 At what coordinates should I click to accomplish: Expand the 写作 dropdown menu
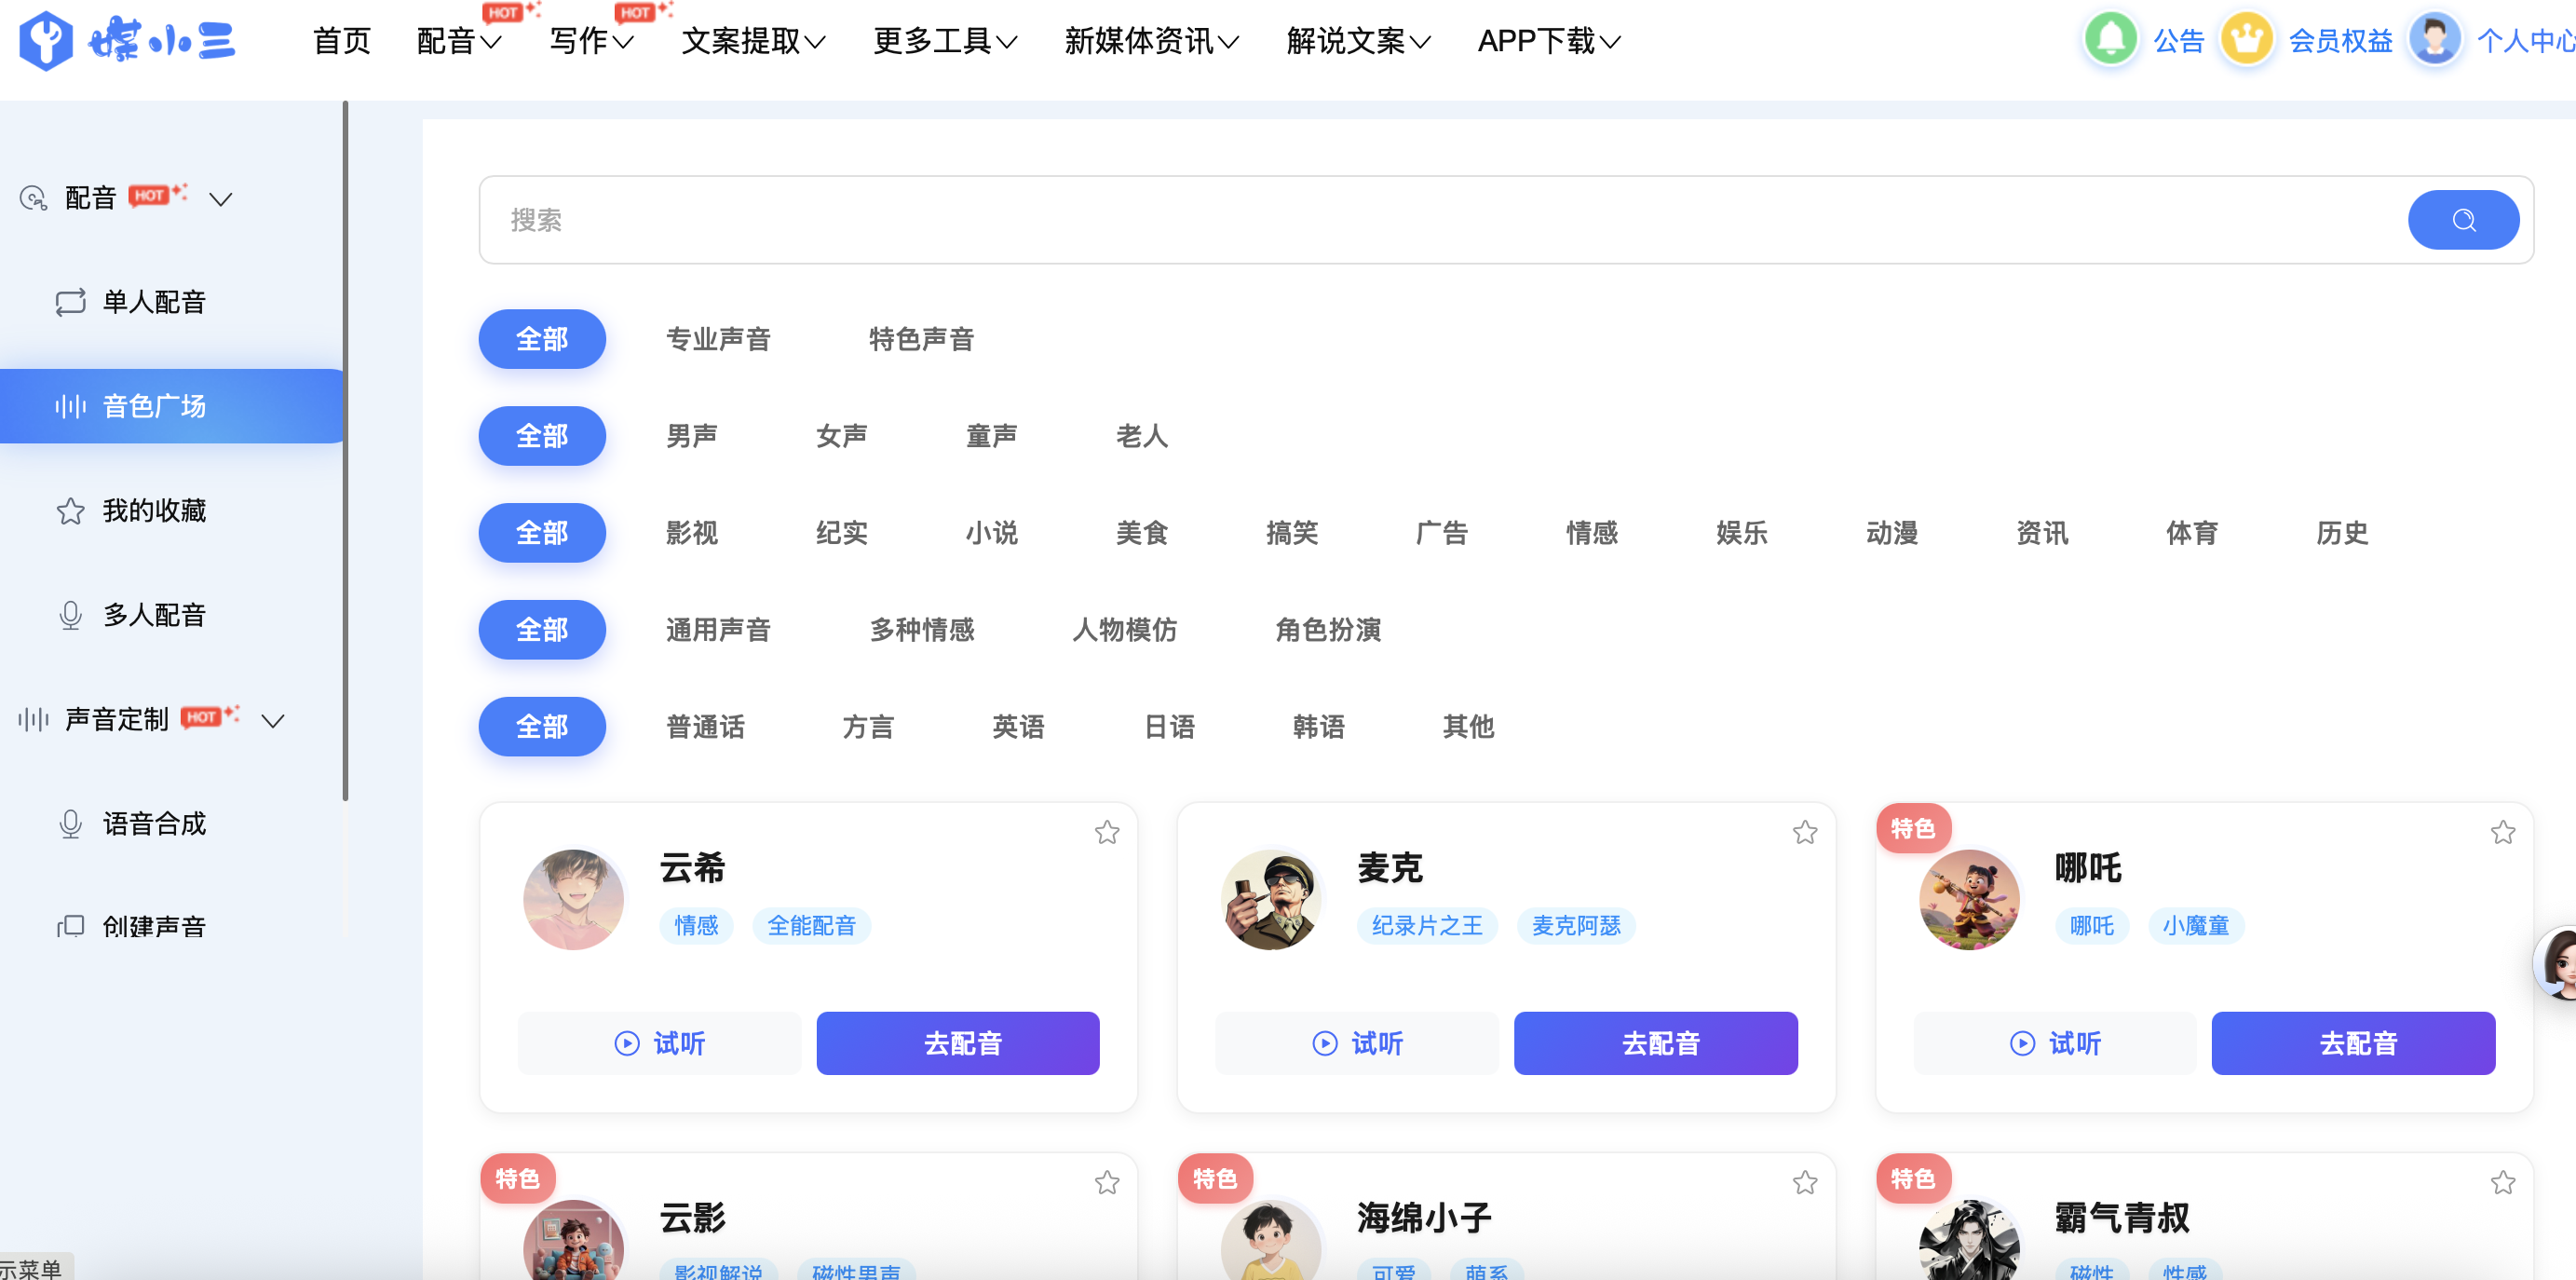pos(591,41)
